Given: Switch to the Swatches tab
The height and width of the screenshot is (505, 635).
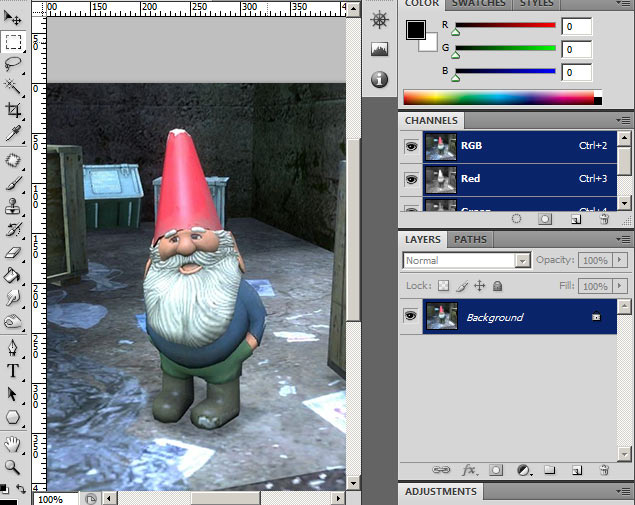Looking at the screenshot, I should 479,3.
